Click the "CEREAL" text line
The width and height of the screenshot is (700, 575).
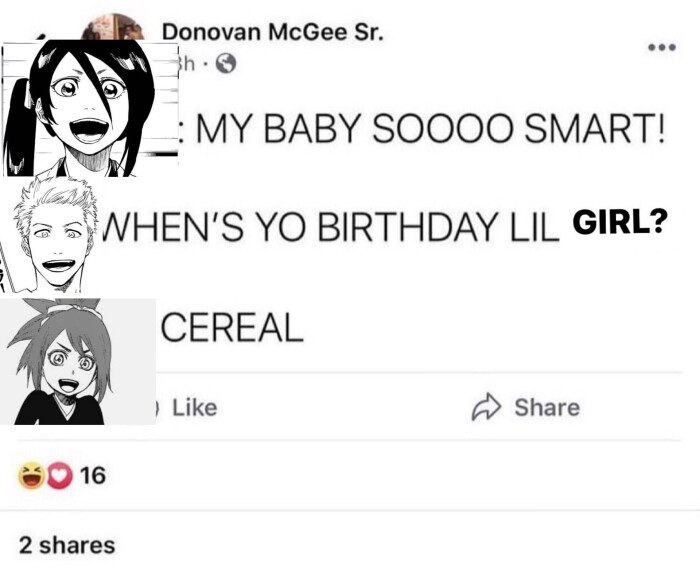(x=232, y=326)
